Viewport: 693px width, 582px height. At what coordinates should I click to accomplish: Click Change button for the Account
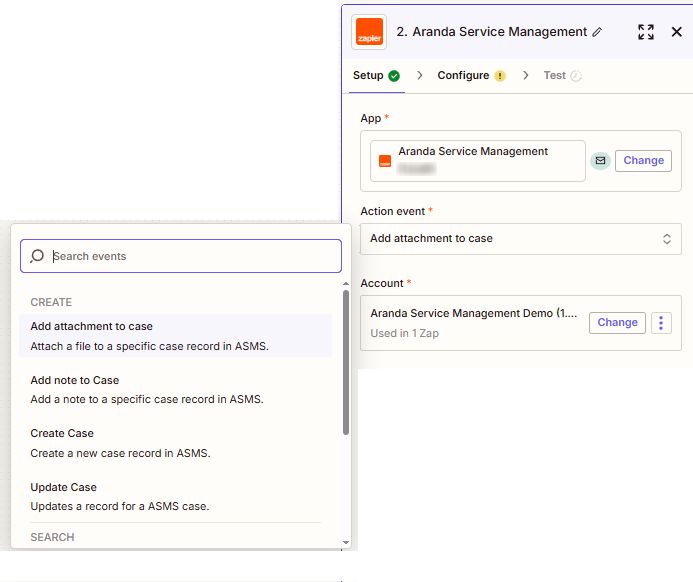click(617, 323)
